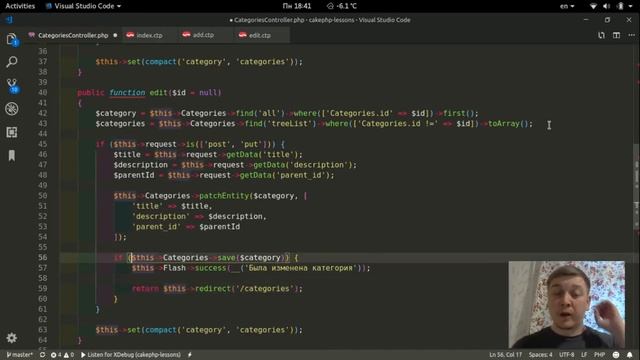
Task: Click the 'function' keyword on line 40
Action: tap(127, 93)
